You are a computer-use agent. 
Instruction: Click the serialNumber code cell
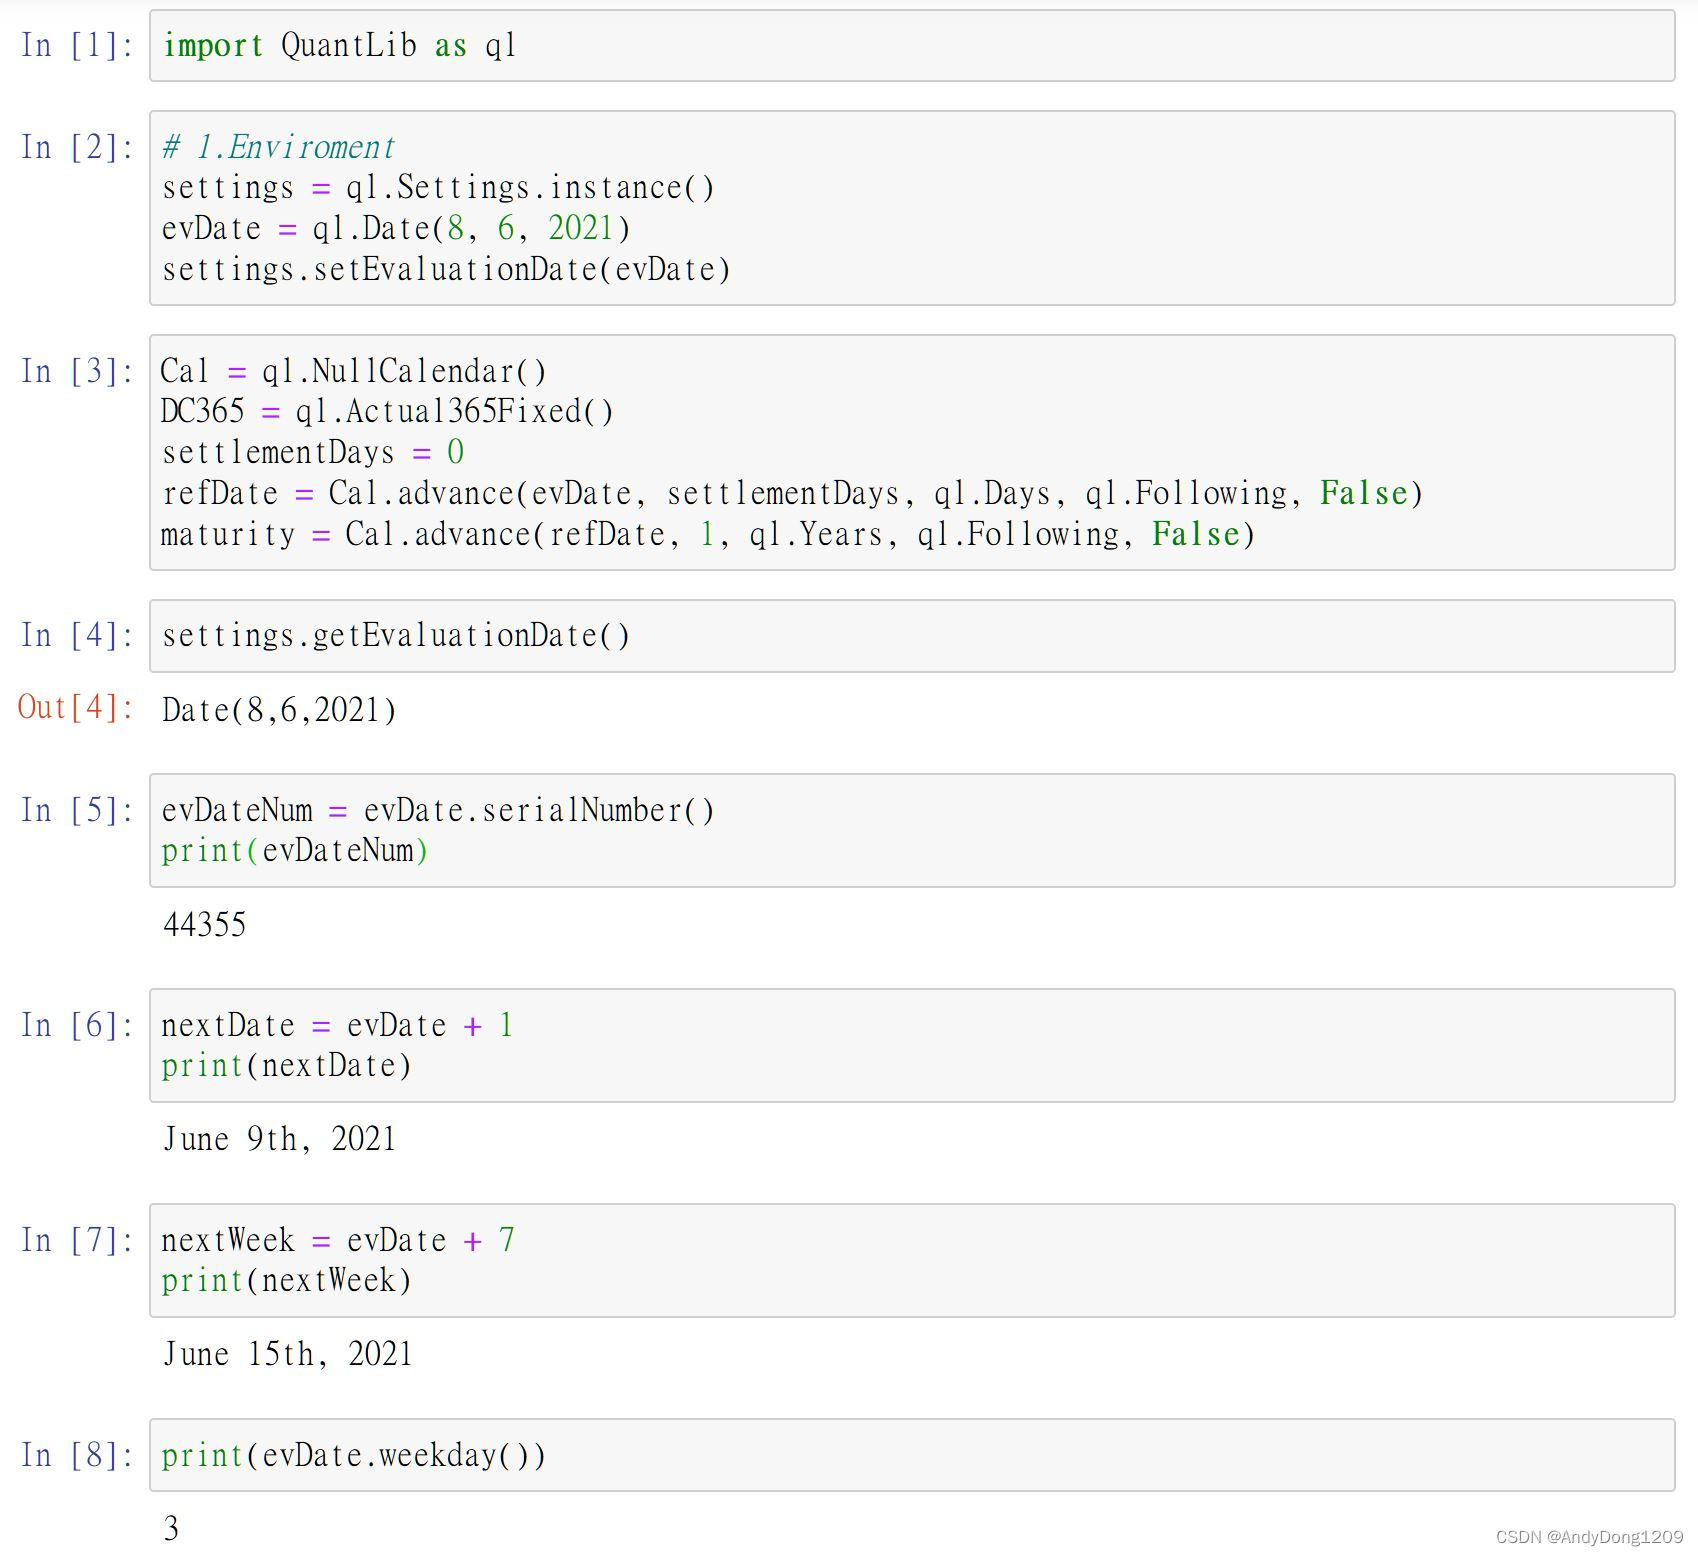click(x=912, y=830)
